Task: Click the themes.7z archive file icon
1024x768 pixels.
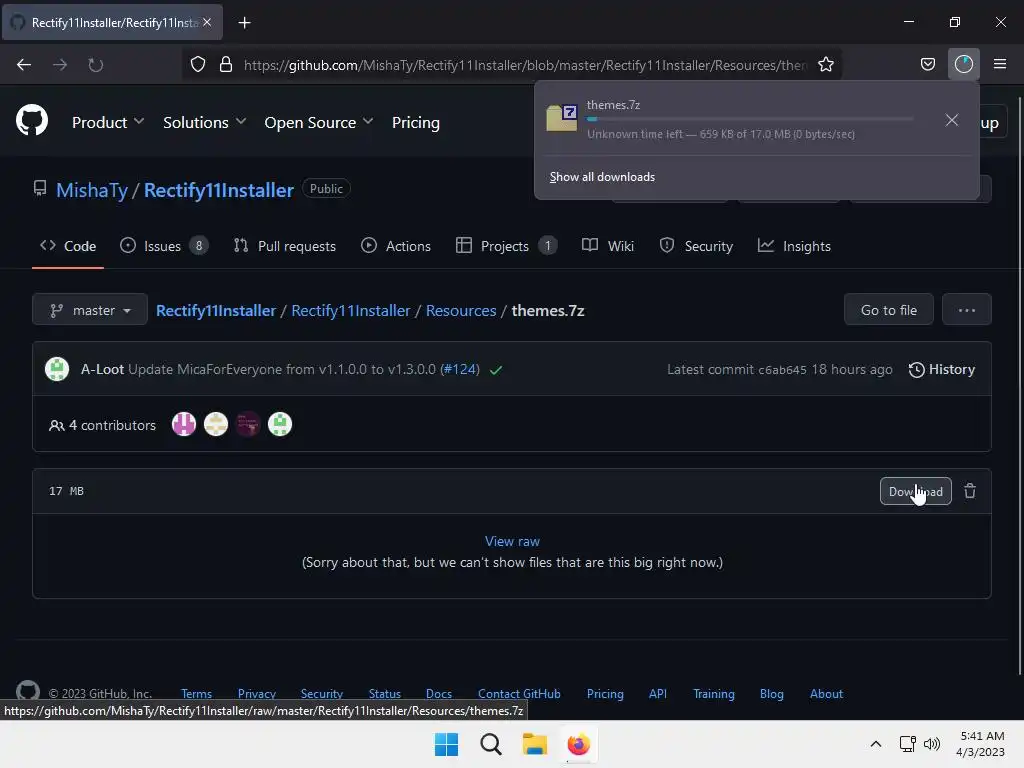Action: click(562, 118)
